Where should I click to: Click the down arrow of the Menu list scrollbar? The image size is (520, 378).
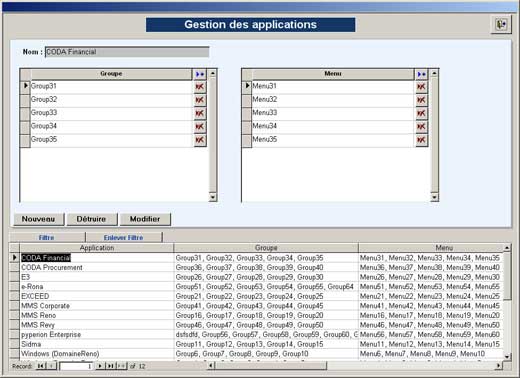[x=434, y=197]
